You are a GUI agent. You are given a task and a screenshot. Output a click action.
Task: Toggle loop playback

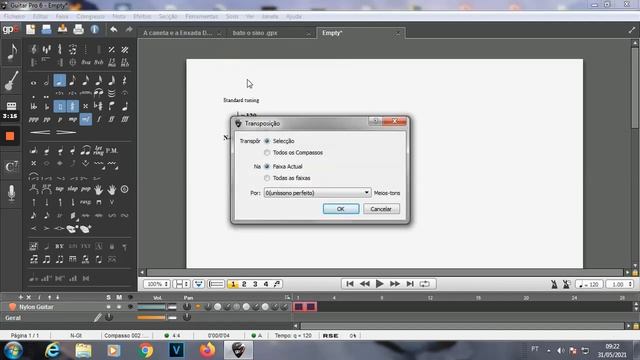[424, 284]
